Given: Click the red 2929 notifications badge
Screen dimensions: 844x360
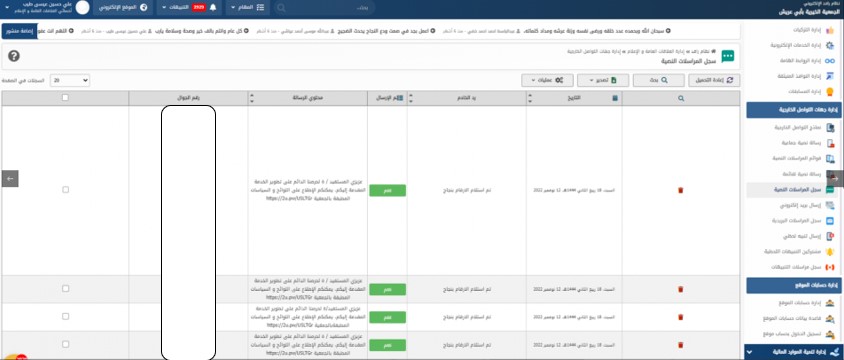Looking at the screenshot, I should click(199, 8).
